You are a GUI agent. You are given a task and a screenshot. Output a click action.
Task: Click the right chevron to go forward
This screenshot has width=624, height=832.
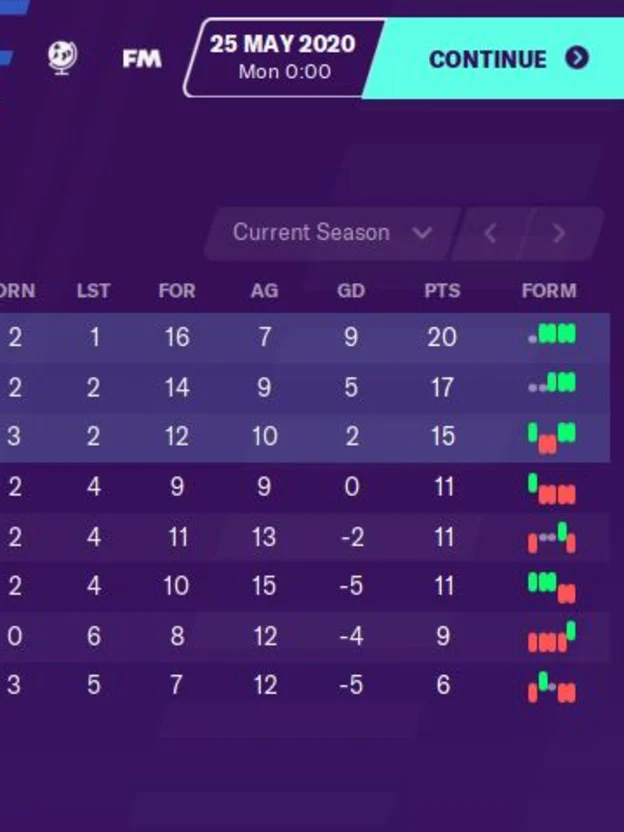point(557,232)
